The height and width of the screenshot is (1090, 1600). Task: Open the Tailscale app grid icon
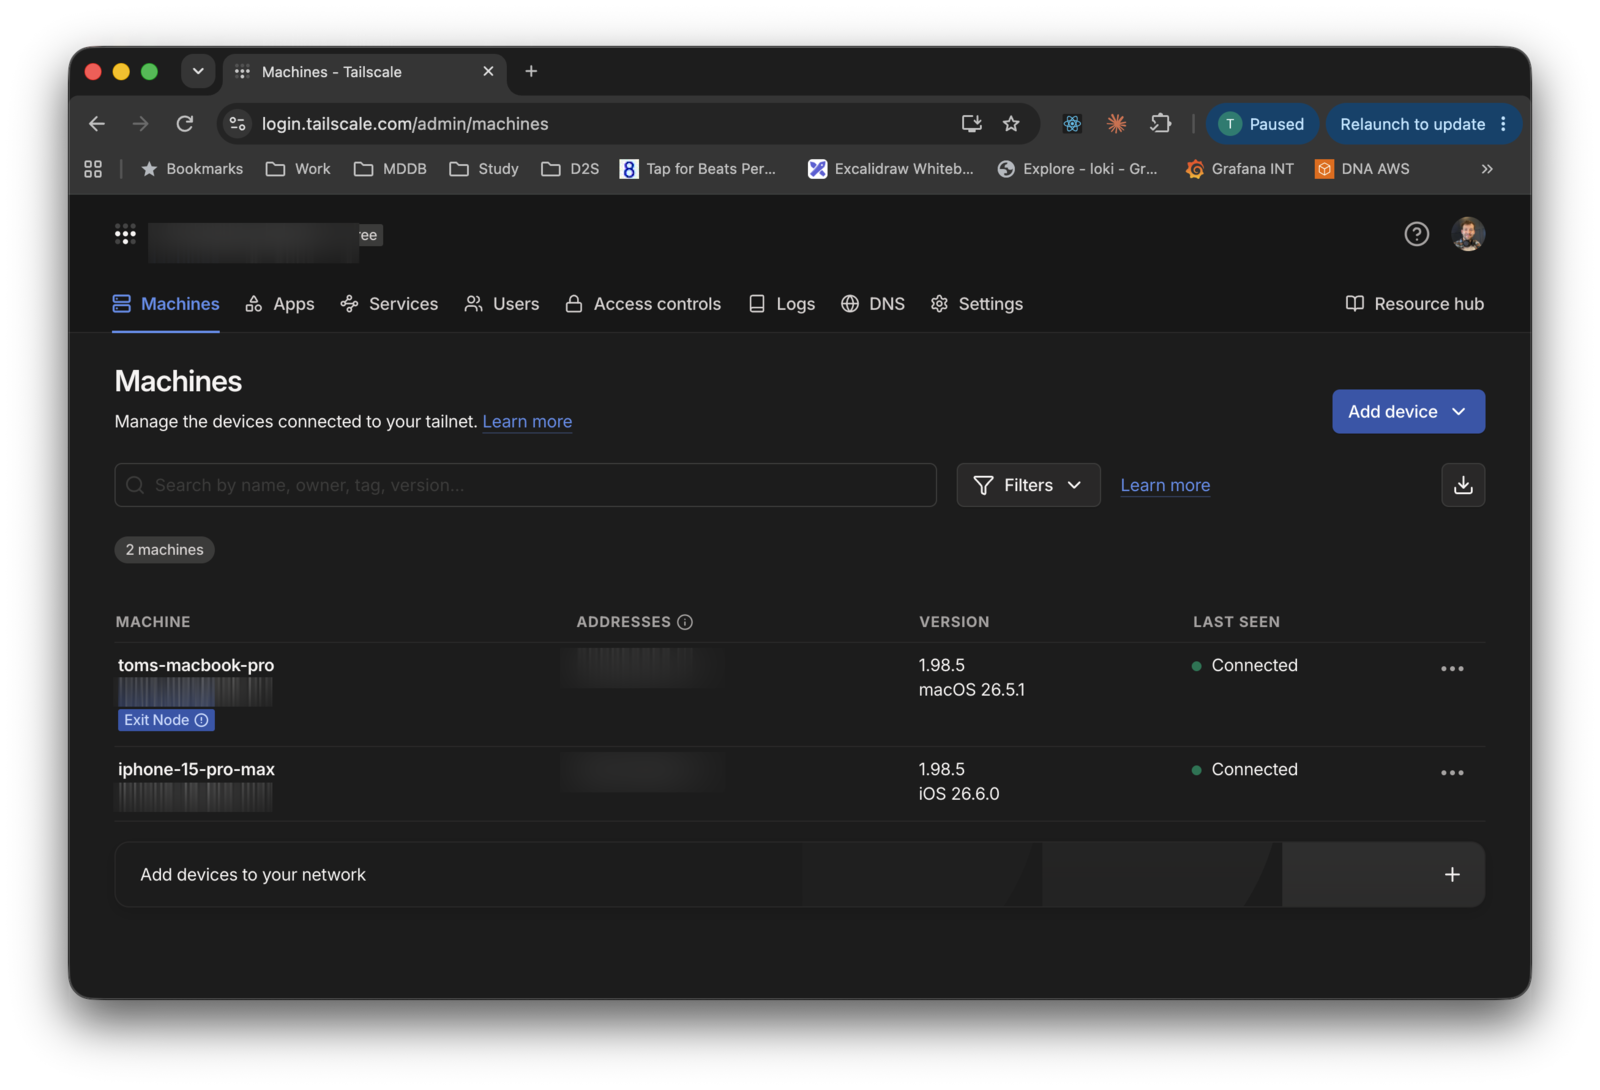[125, 235]
